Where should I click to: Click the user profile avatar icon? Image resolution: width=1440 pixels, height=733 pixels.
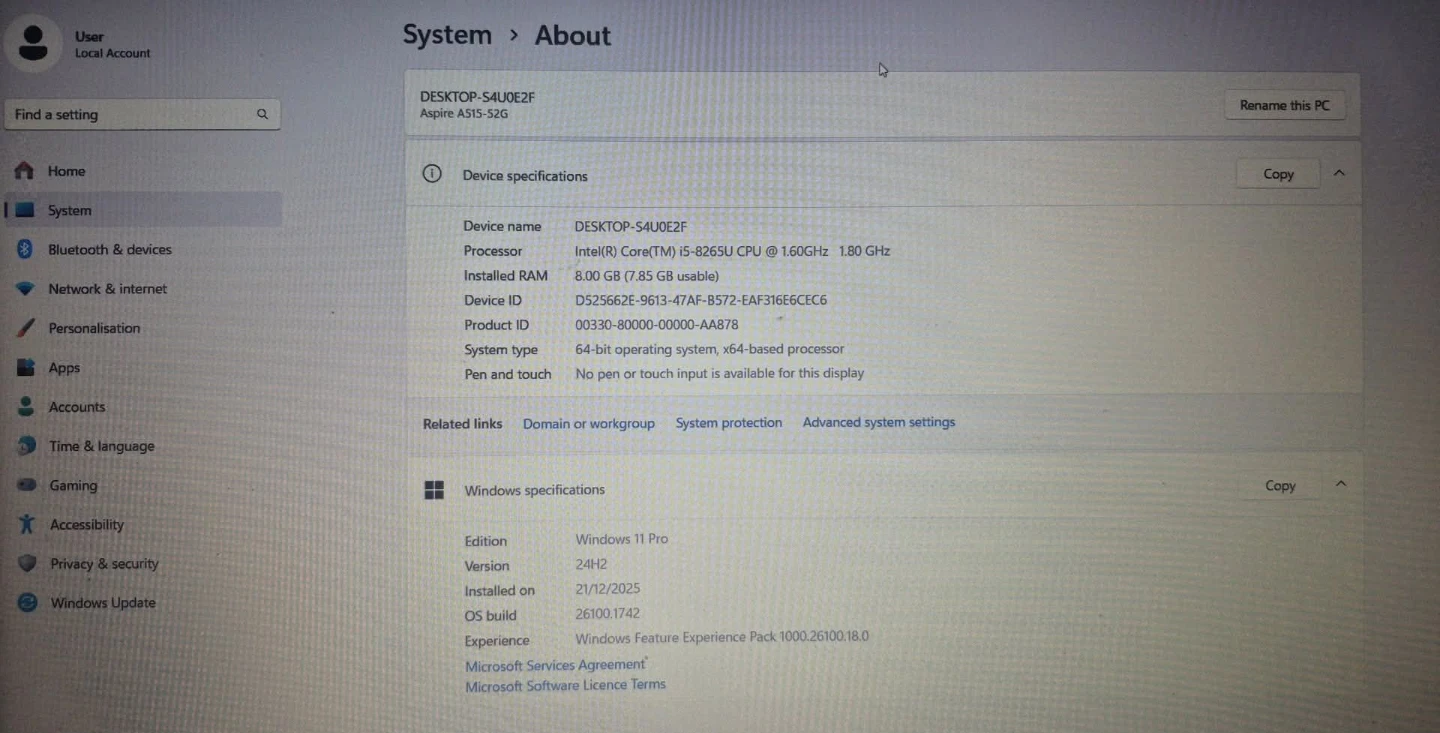33,43
